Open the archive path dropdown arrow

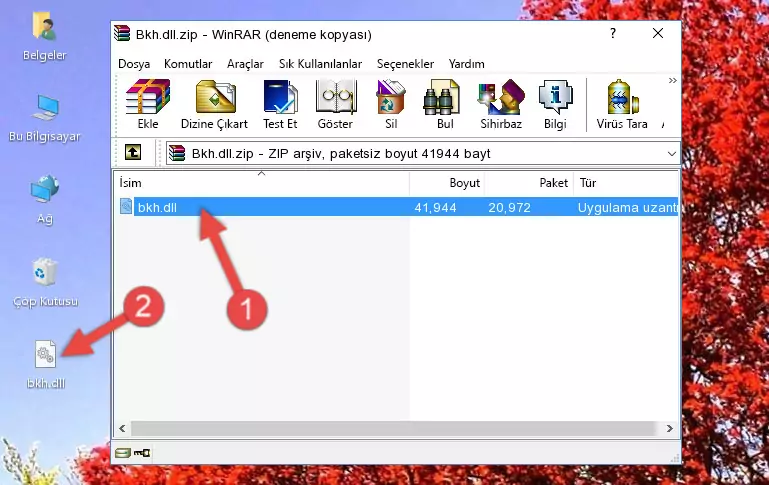(671, 153)
